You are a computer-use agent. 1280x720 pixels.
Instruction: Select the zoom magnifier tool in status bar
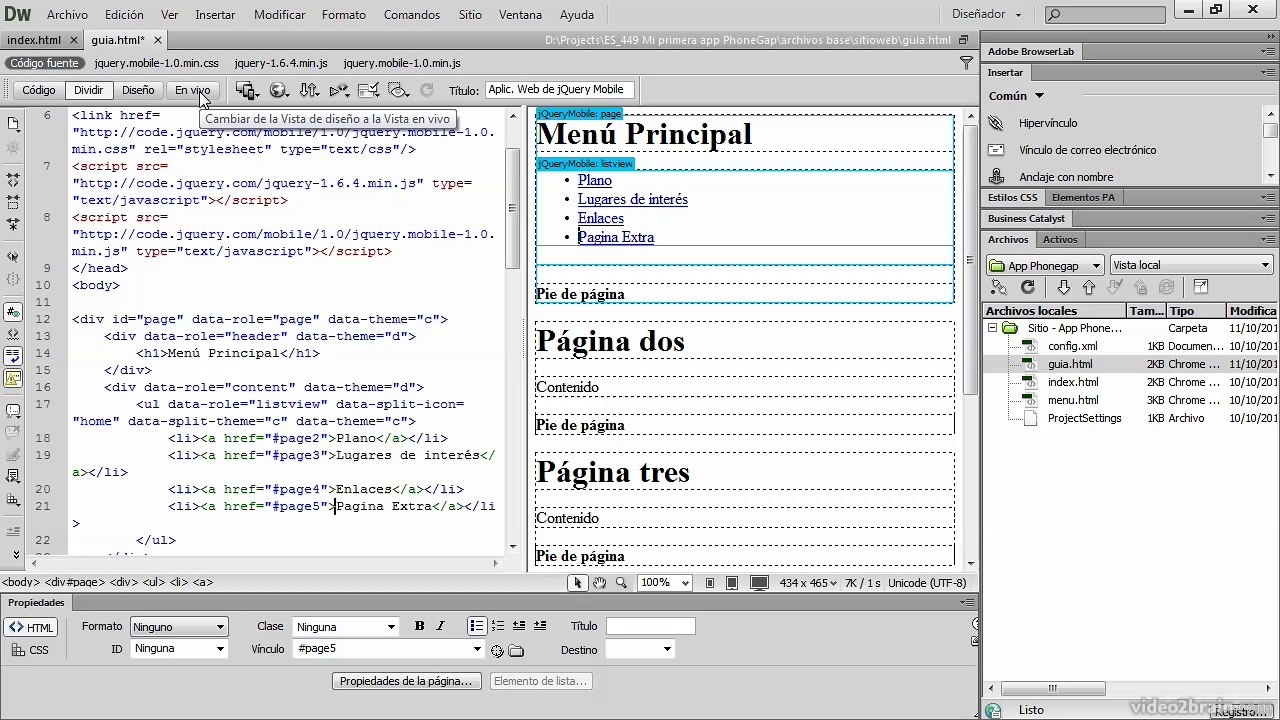(x=621, y=583)
